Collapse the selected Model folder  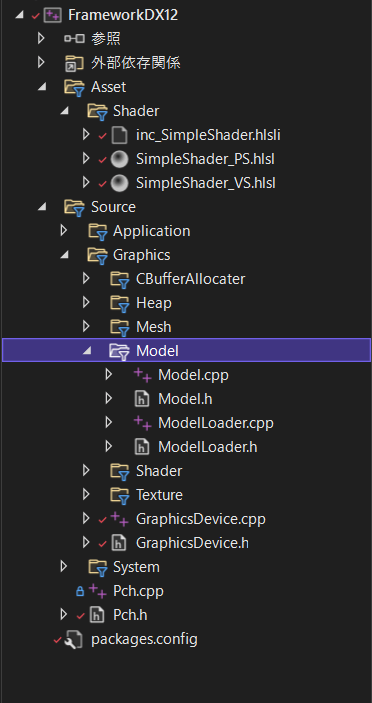pos(87,351)
